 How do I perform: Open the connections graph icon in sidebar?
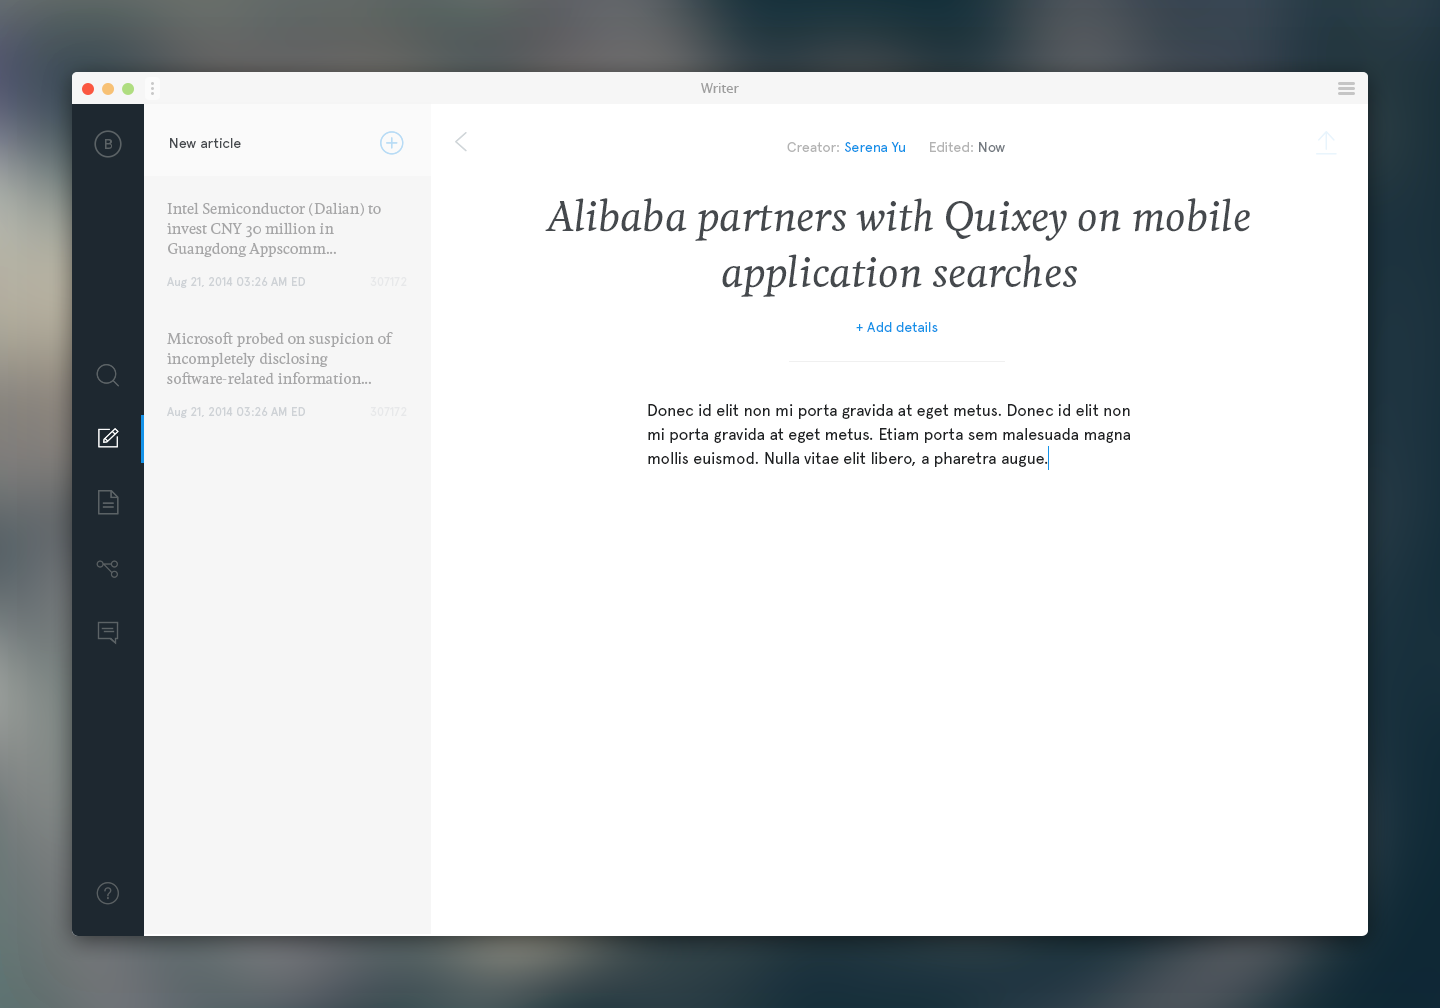click(x=108, y=568)
